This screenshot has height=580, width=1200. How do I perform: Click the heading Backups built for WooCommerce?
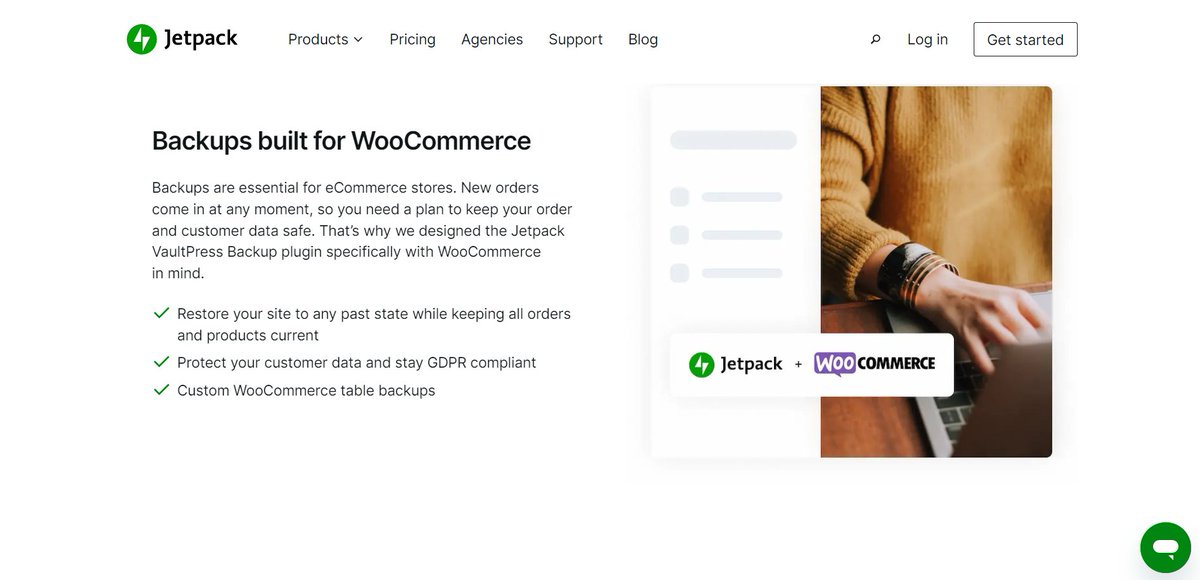tap(341, 140)
